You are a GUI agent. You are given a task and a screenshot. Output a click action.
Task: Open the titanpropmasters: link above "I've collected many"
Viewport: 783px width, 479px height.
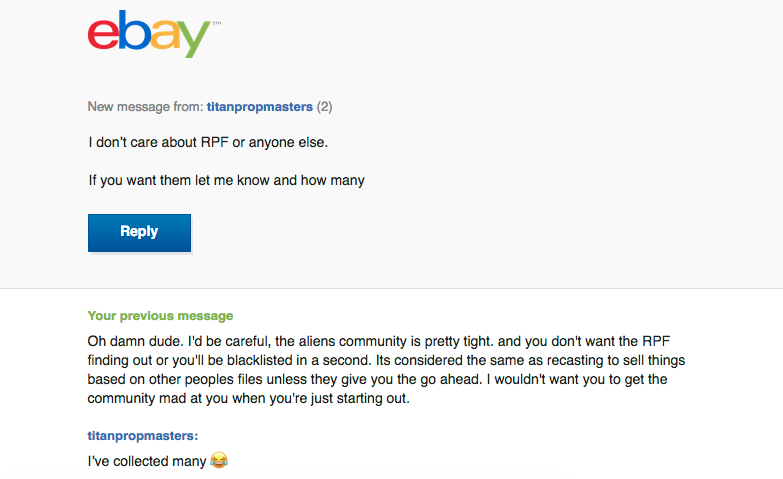click(x=143, y=436)
